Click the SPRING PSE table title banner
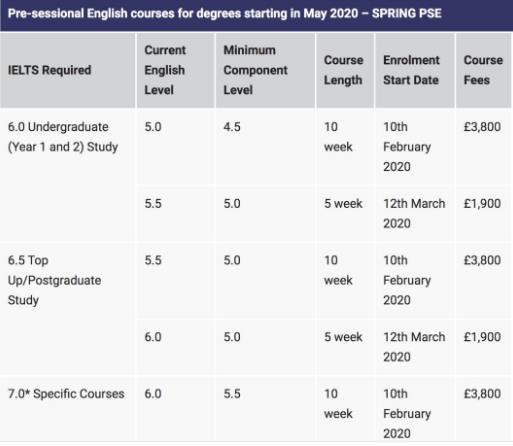Screen dimensions: 513x446 click(256, 15)
